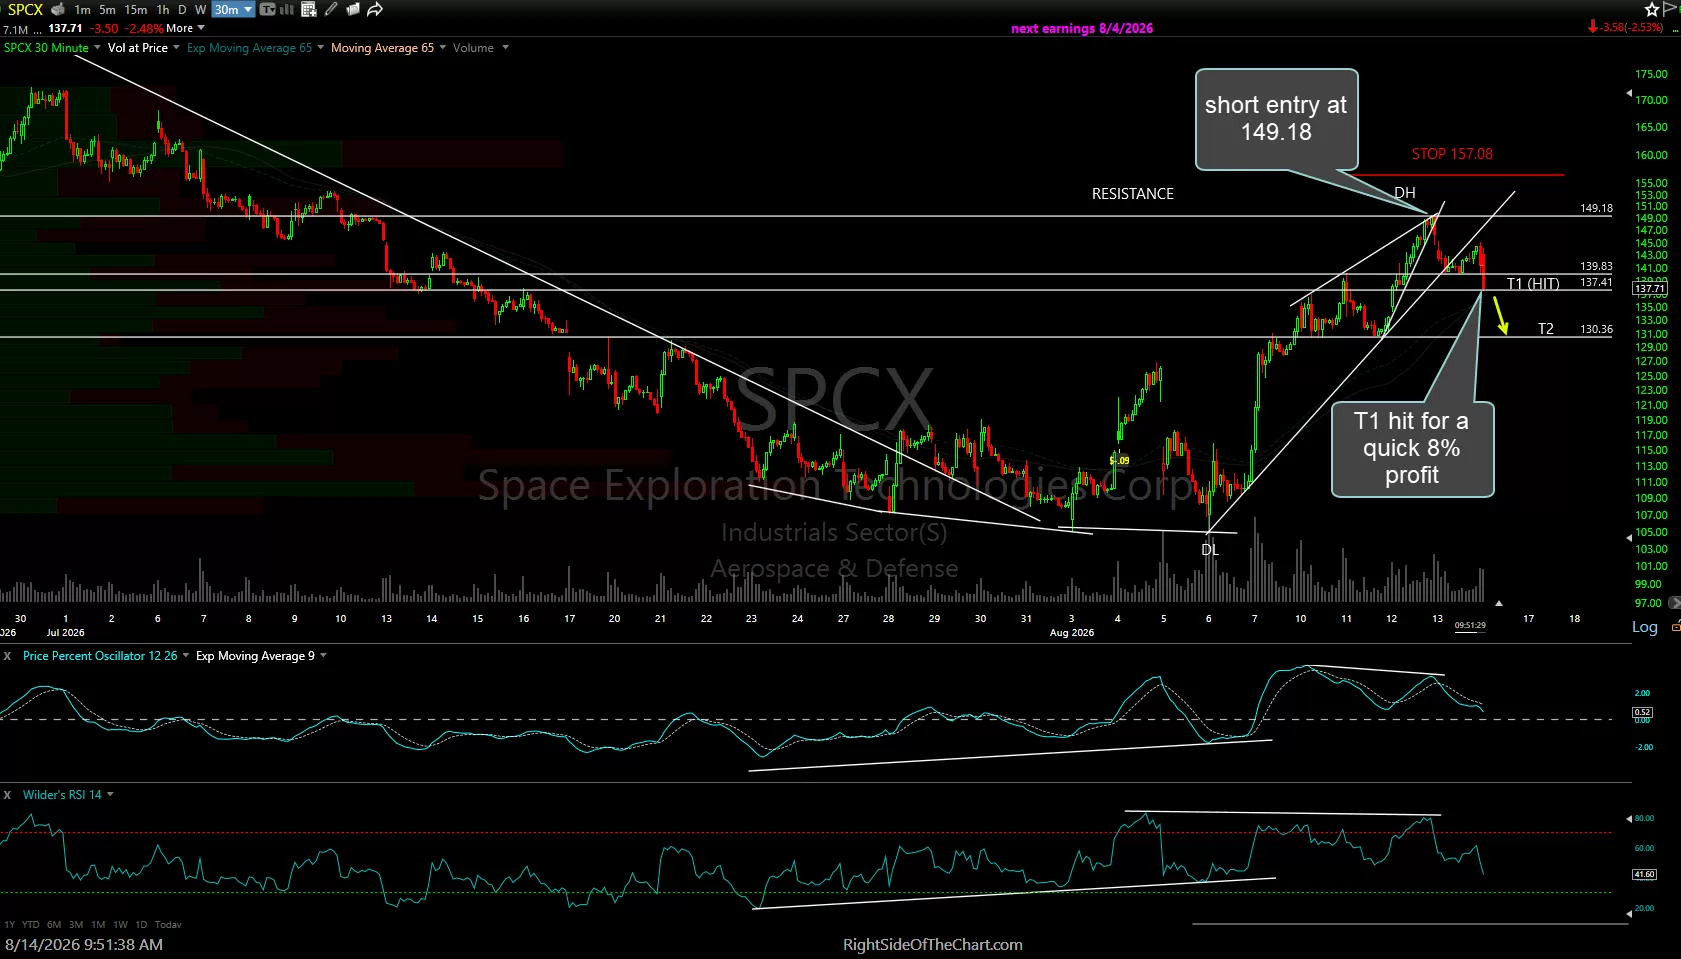1681x959 pixels.
Task: Open Exp Moving Average 9 indicator menu
Action: tap(261, 656)
